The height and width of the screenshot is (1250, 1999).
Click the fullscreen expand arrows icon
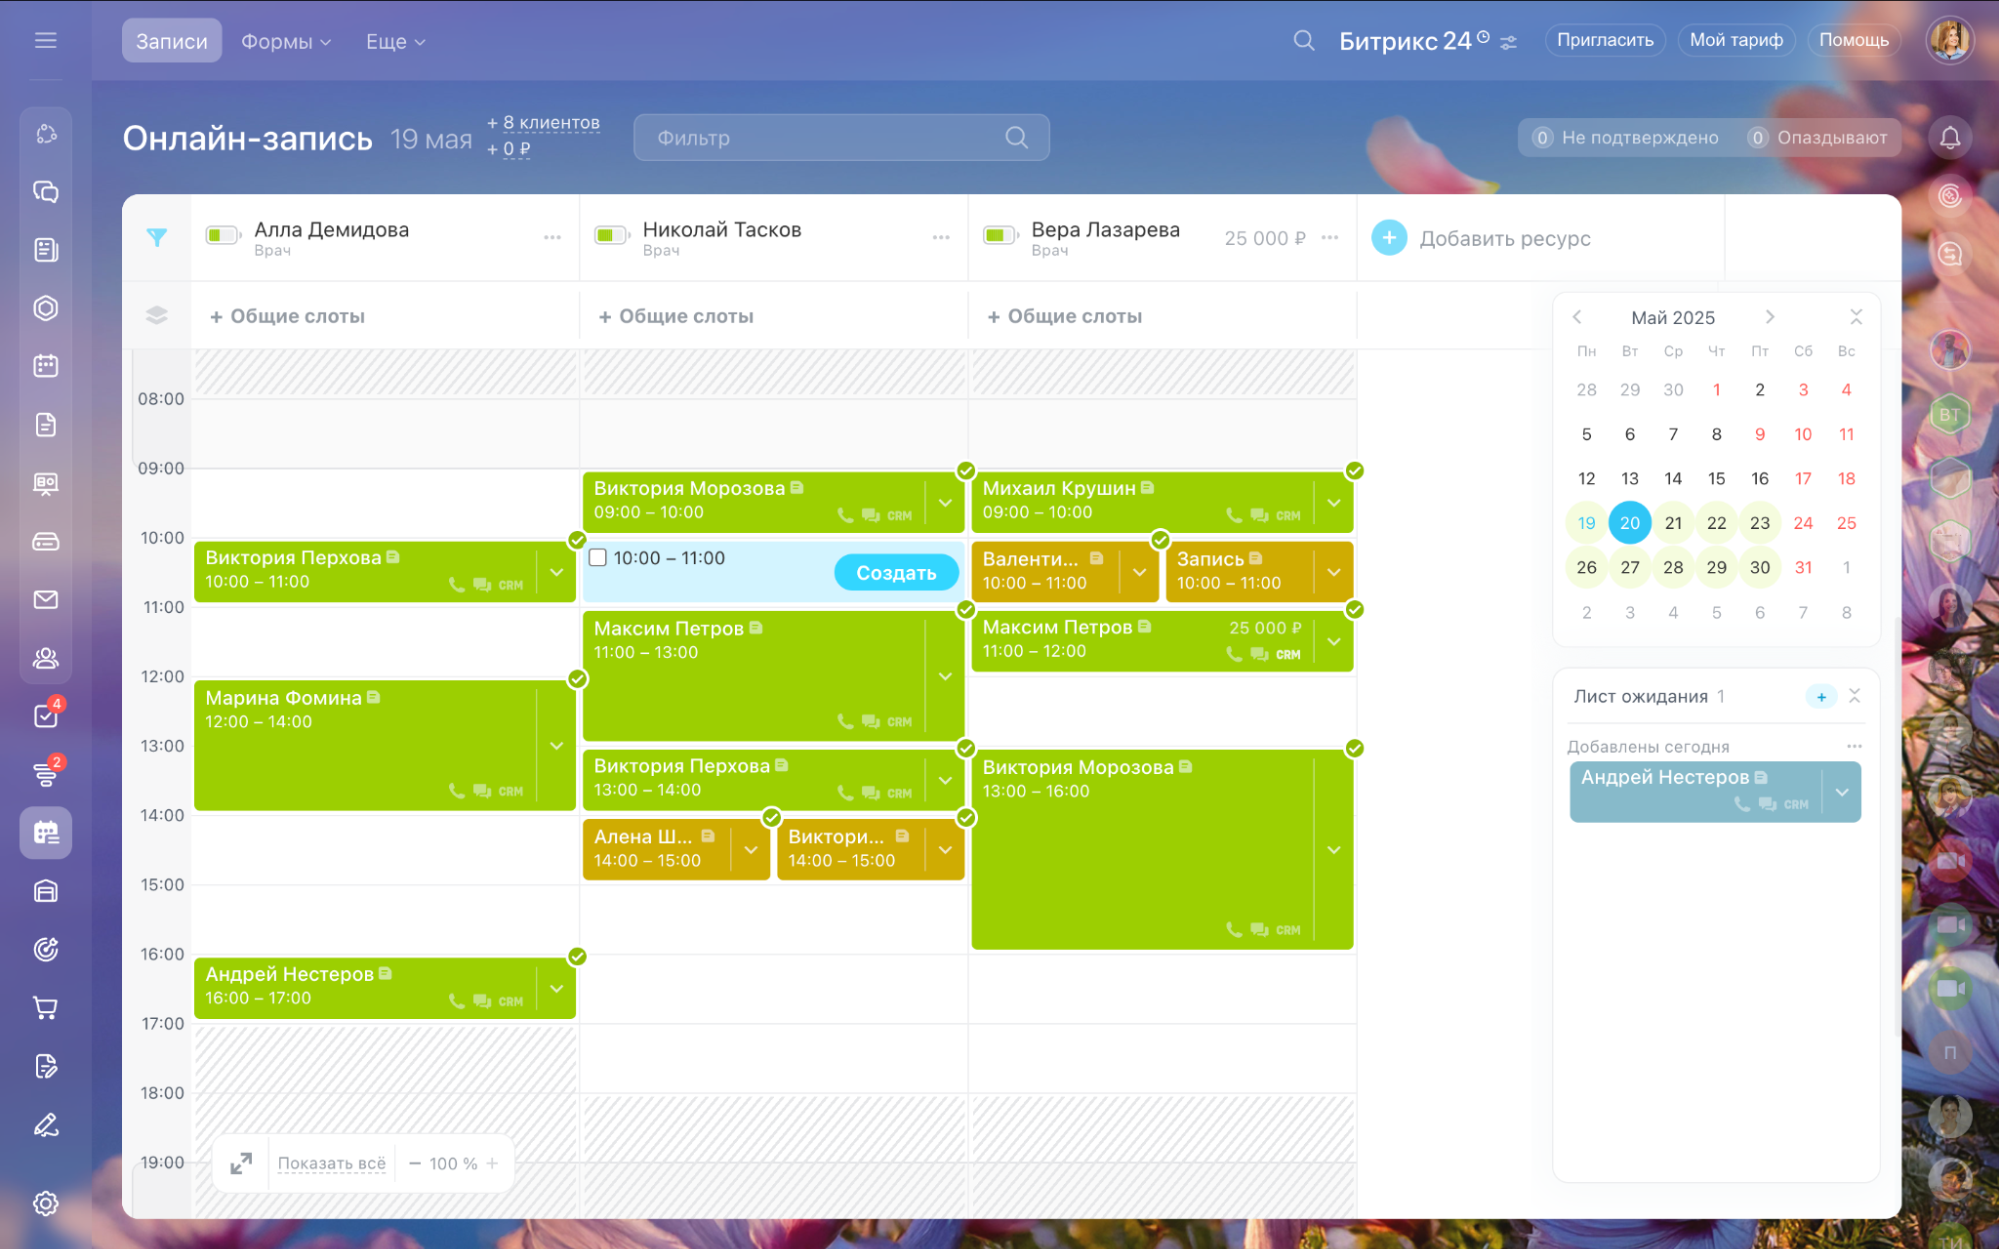241,1163
